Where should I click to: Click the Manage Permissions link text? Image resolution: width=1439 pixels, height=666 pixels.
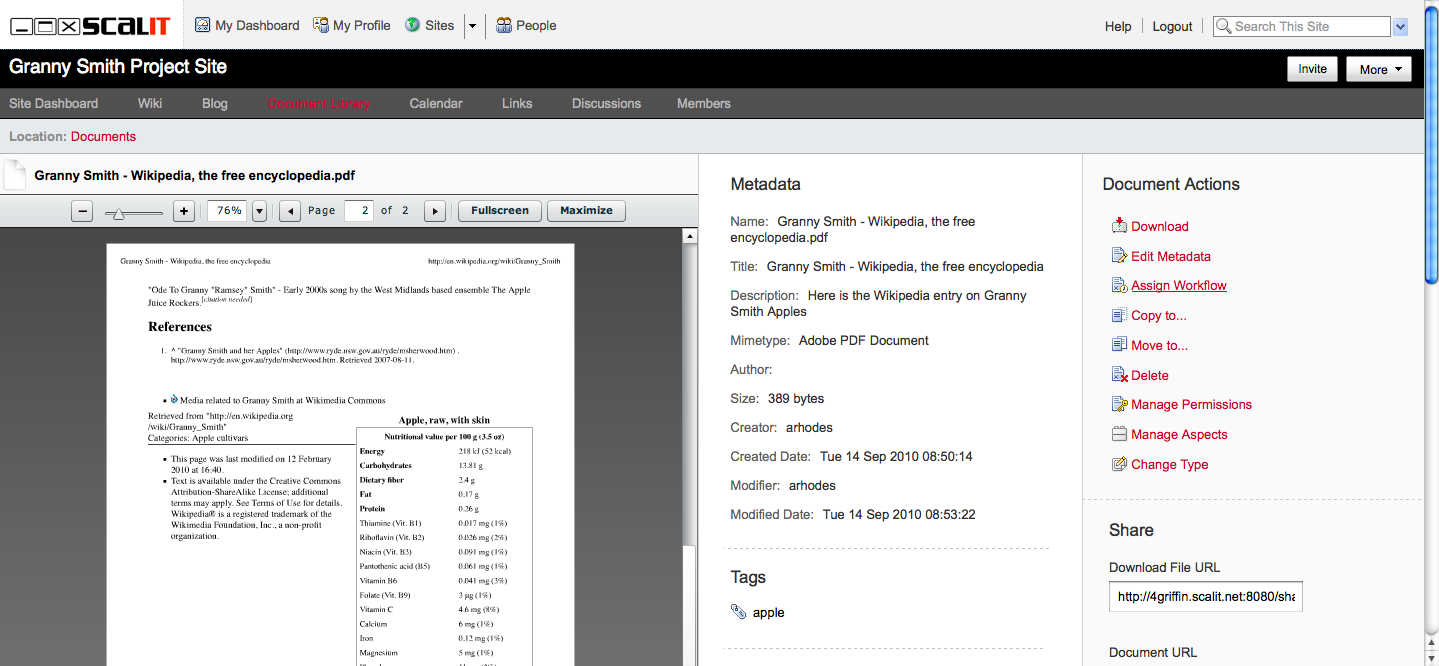(1191, 404)
